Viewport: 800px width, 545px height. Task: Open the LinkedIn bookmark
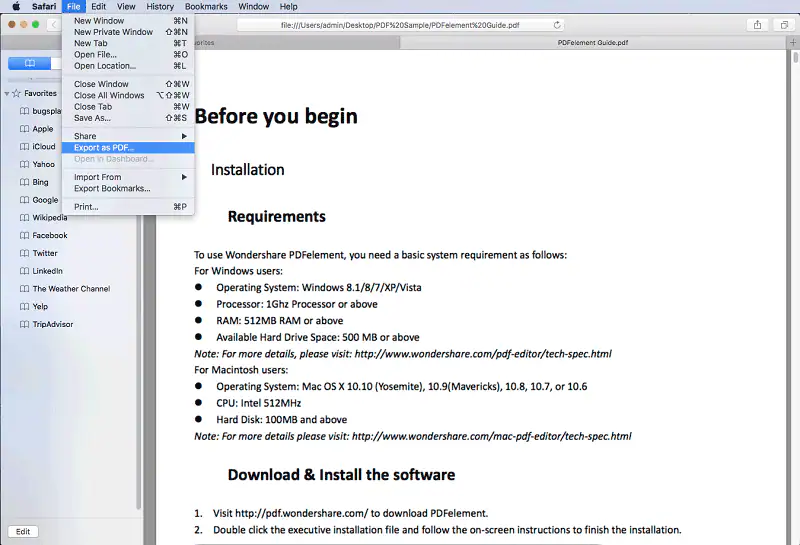point(47,271)
